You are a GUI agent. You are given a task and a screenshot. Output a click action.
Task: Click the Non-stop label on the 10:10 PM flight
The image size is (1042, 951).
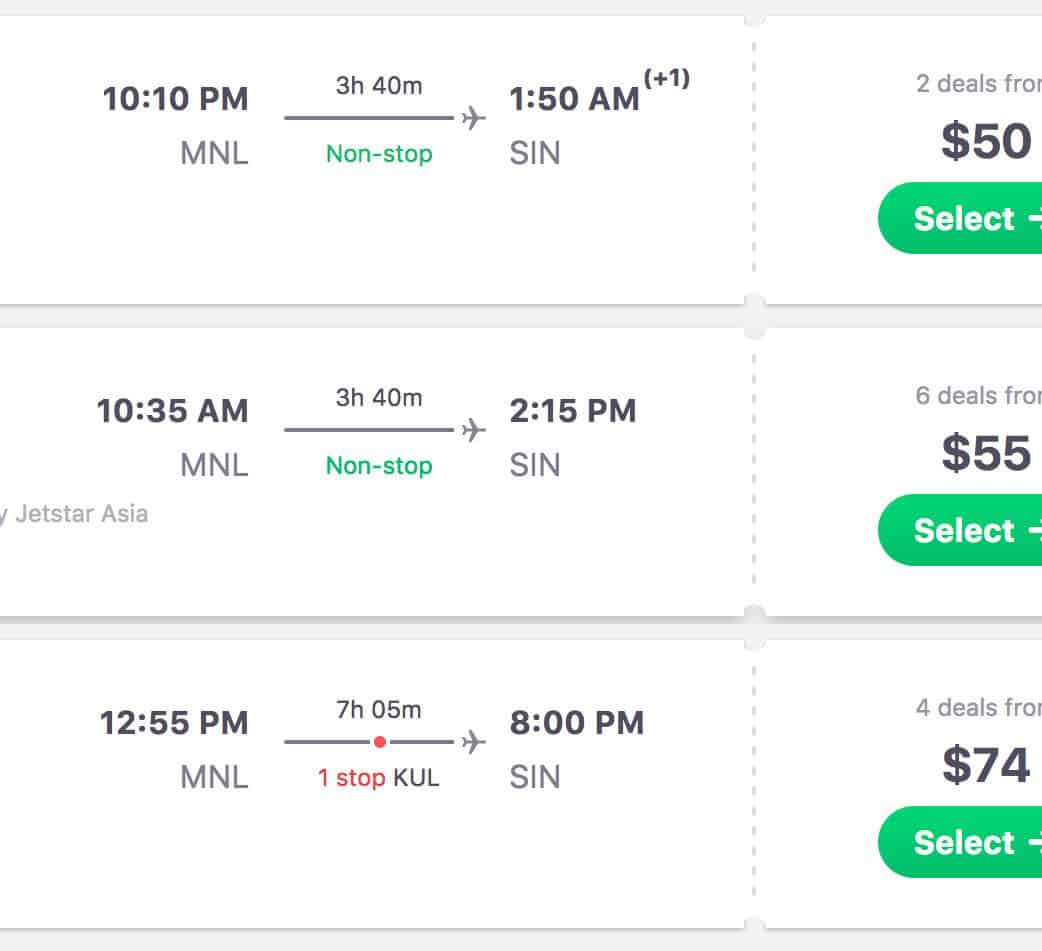pos(379,154)
